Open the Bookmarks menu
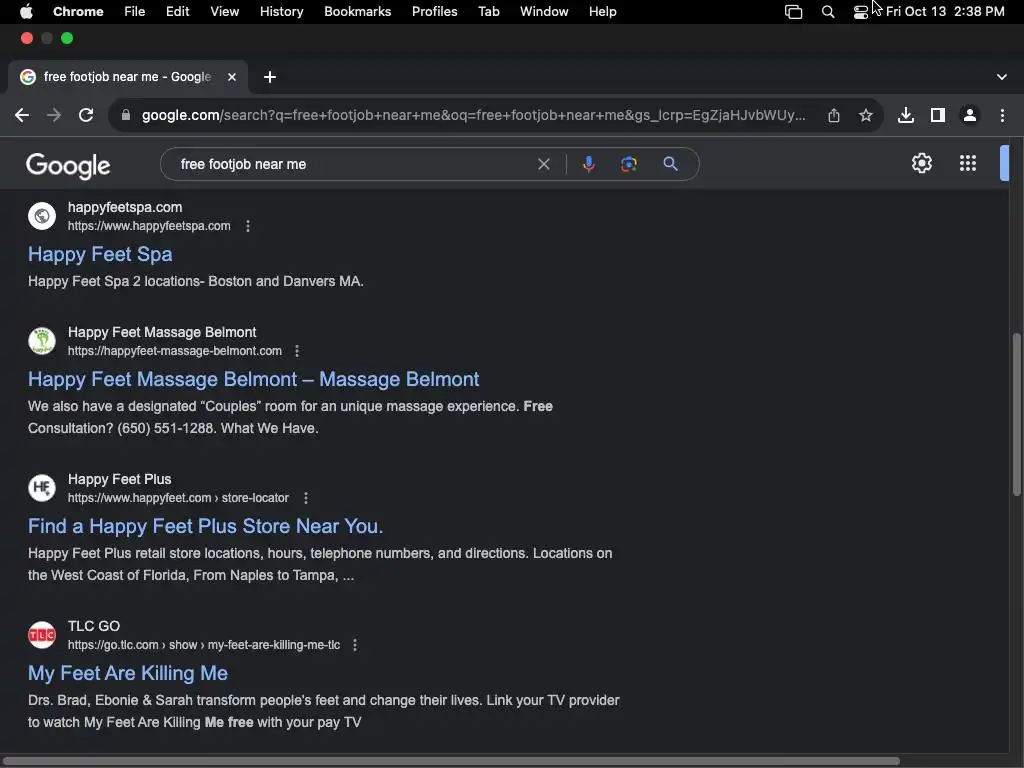The image size is (1024, 768). (358, 12)
